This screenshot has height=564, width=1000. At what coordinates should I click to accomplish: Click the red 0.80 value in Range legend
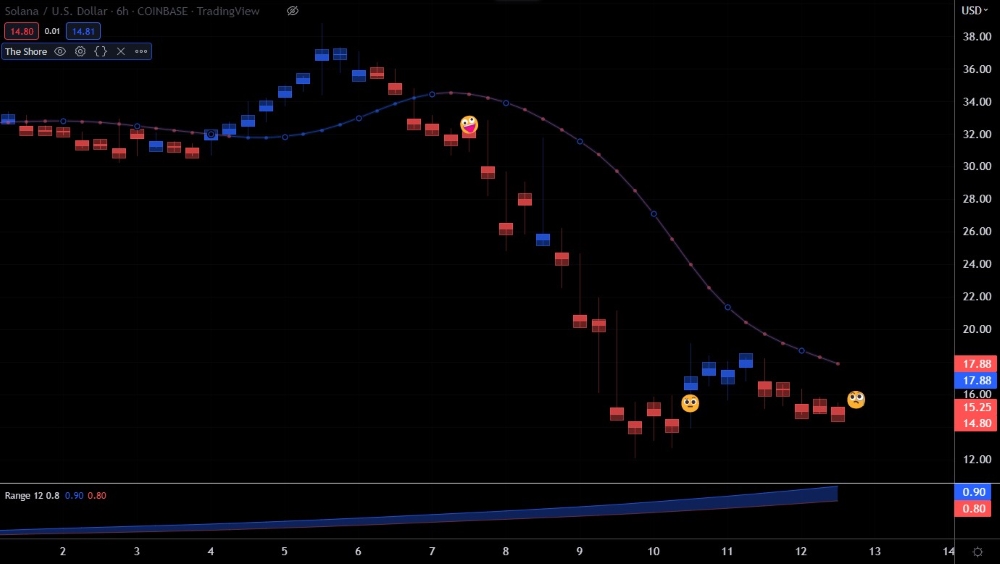tap(97, 496)
